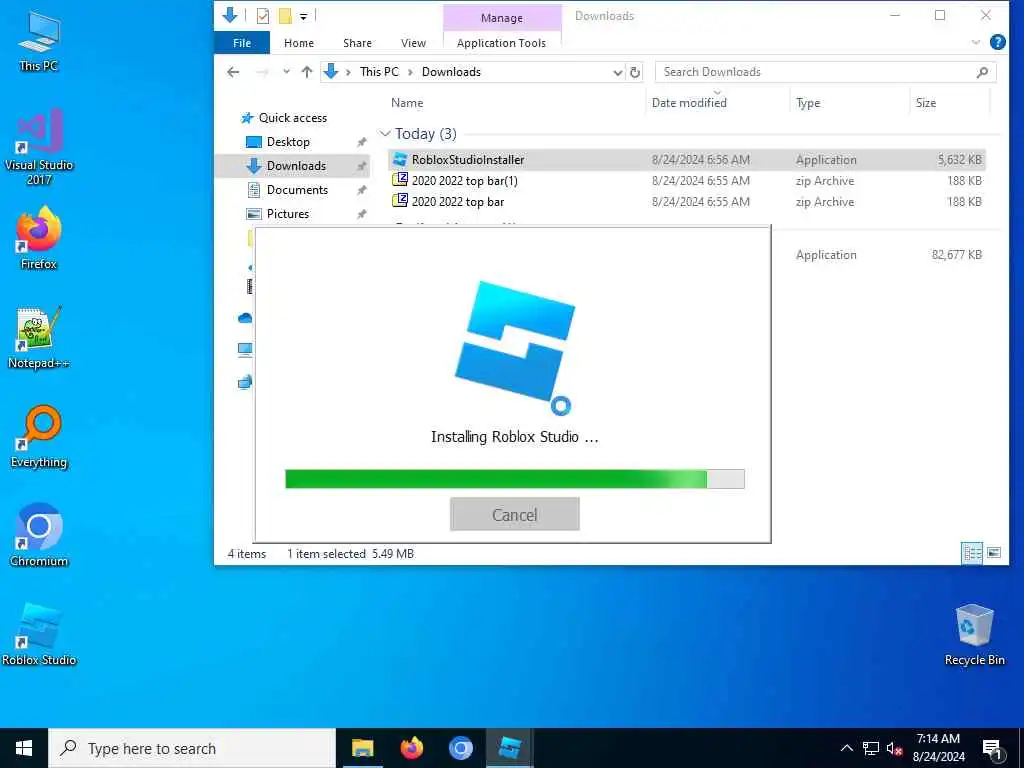Click the OneDrive cloud icon in sidebar

click(x=245, y=318)
